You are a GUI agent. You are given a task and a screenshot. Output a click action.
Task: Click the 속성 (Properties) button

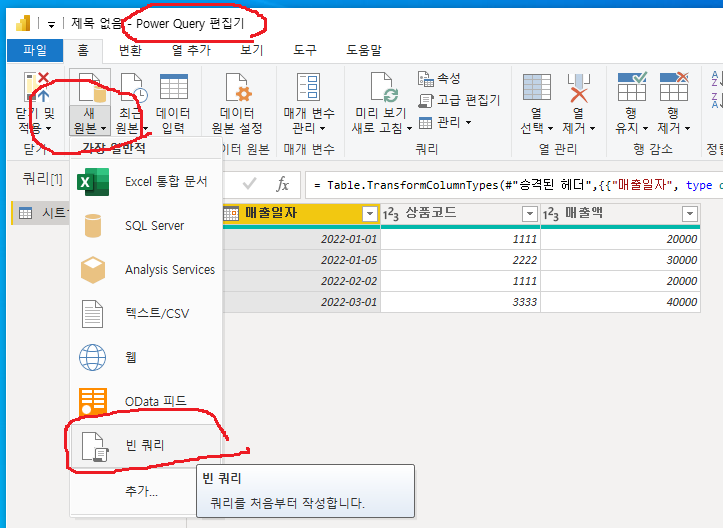pyautogui.click(x=439, y=78)
